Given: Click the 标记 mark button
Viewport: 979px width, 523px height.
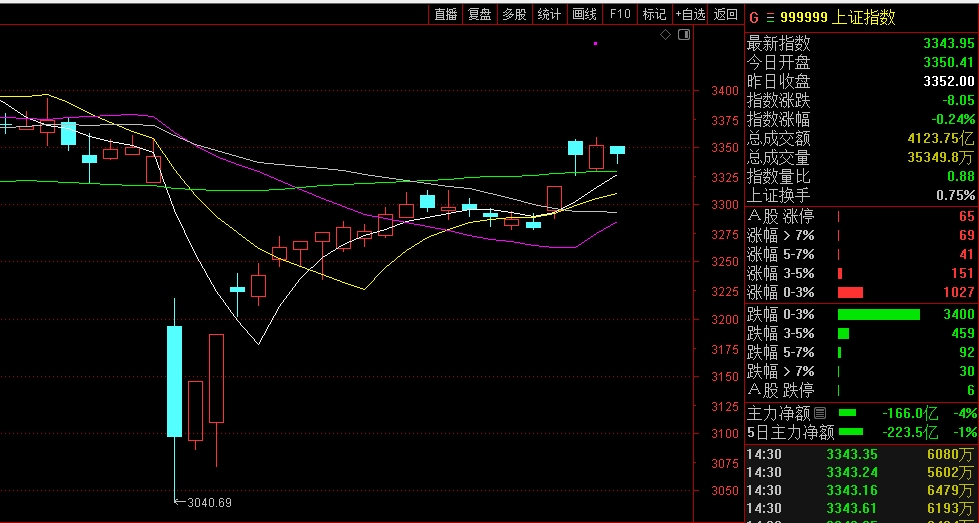Looking at the screenshot, I should click(x=654, y=14).
